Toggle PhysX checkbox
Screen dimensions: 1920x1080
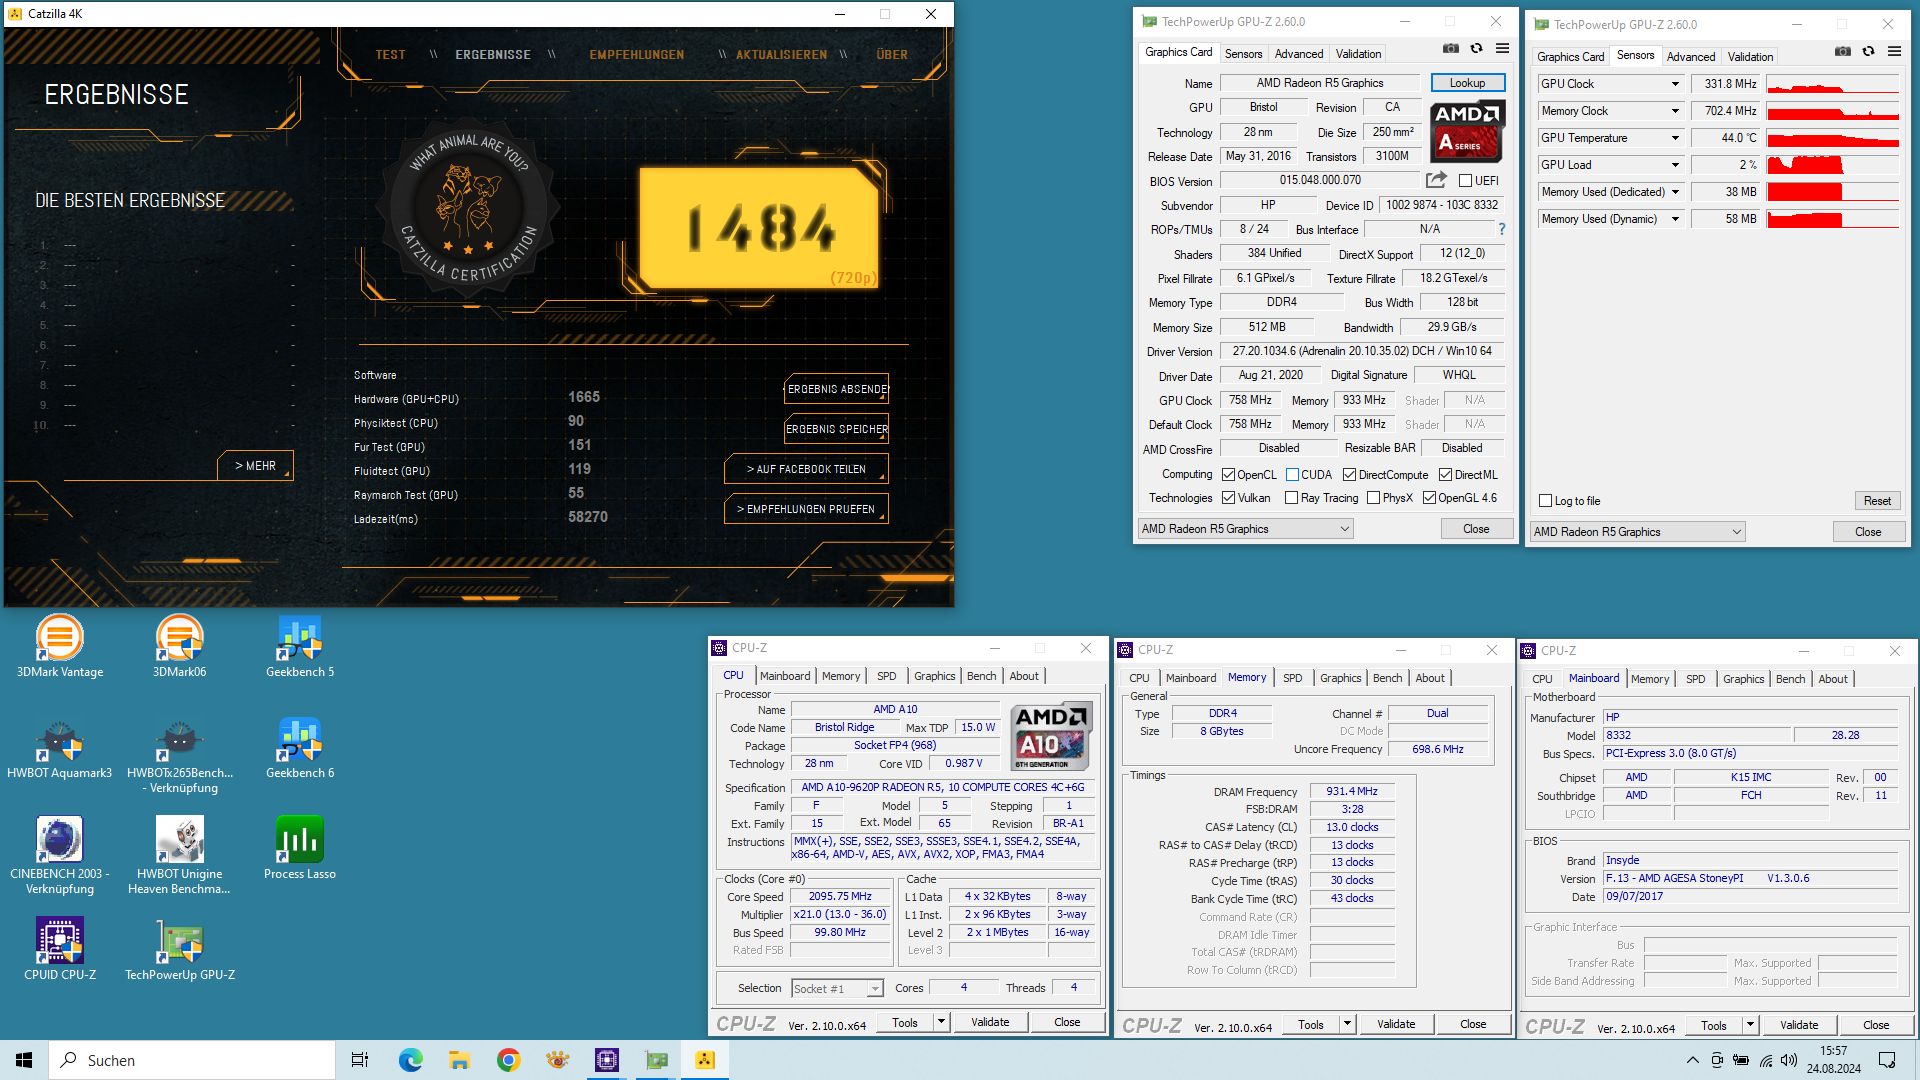(1373, 498)
